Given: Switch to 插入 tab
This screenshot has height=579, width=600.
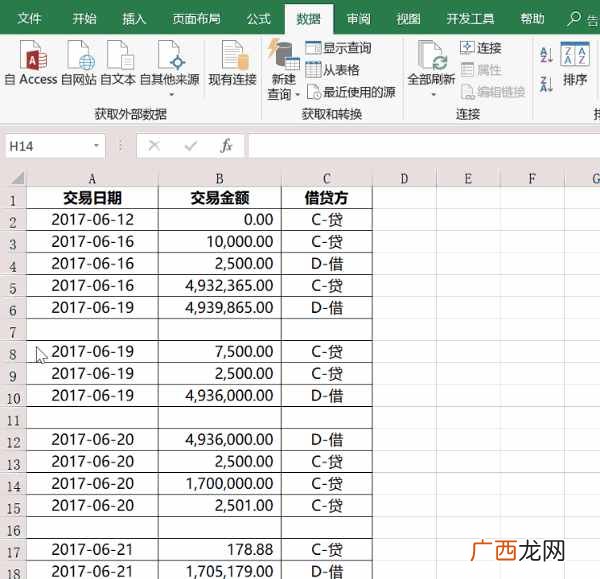Looking at the screenshot, I should 134,18.
